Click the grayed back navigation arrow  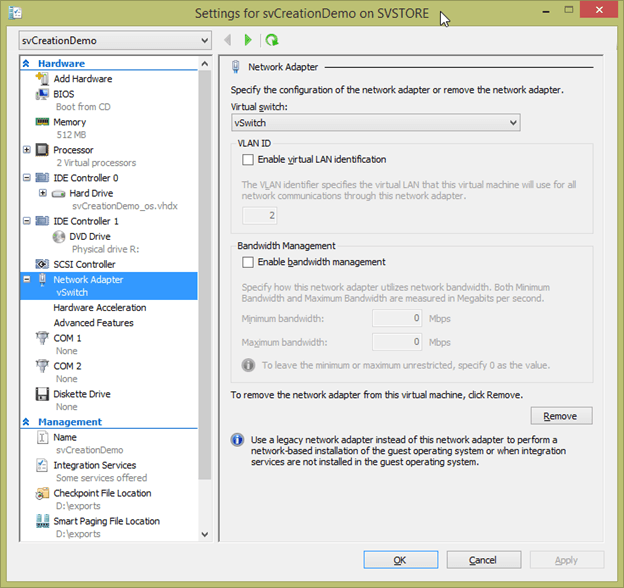point(228,40)
